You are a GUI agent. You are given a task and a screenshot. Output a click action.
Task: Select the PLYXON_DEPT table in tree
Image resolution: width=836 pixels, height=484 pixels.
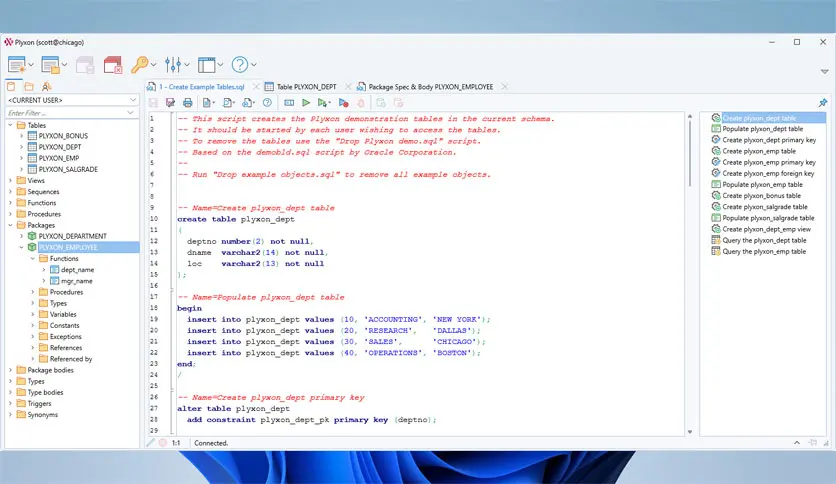point(60,147)
